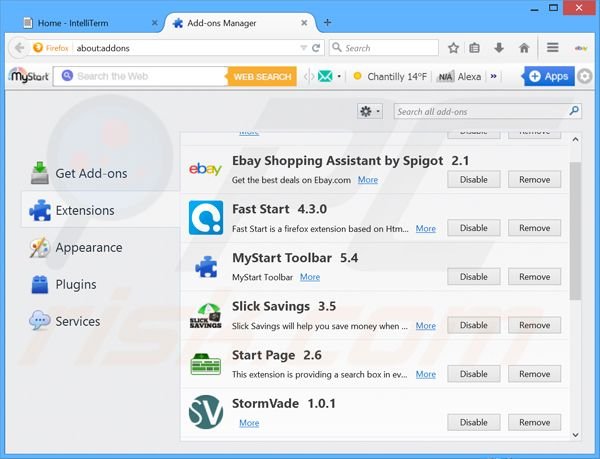Bookmark this page with the star icon
This screenshot has width=600, height=459.
(x=453, y=48)
